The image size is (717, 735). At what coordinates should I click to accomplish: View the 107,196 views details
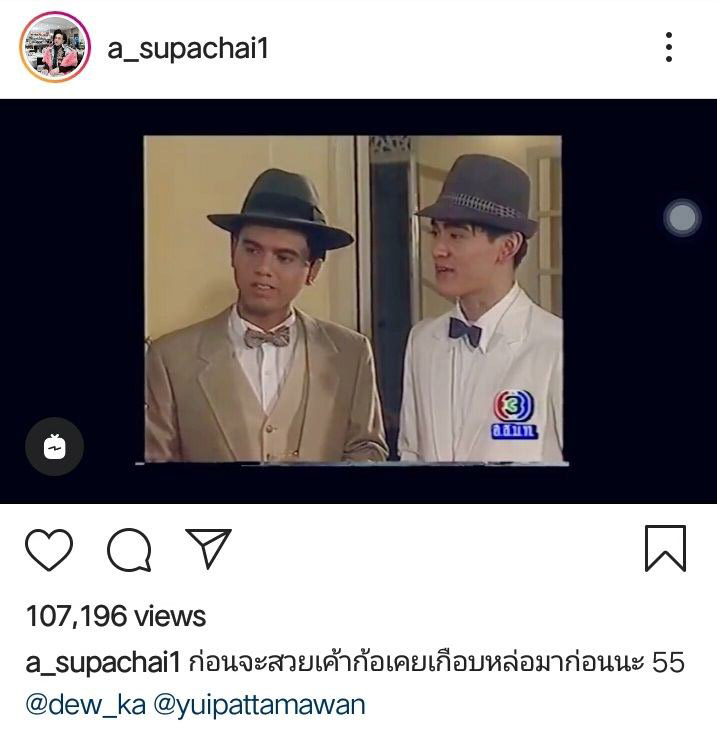116,616
